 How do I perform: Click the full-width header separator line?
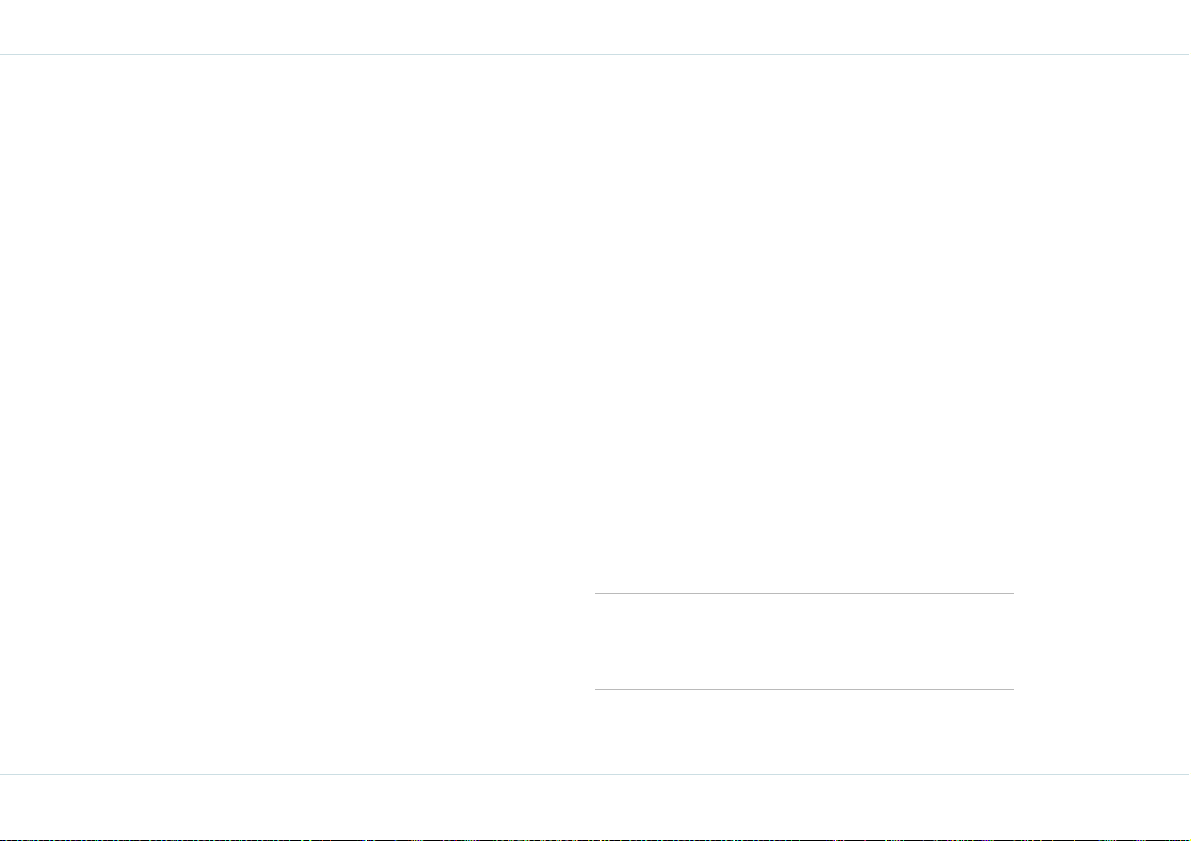click(596, 55)
